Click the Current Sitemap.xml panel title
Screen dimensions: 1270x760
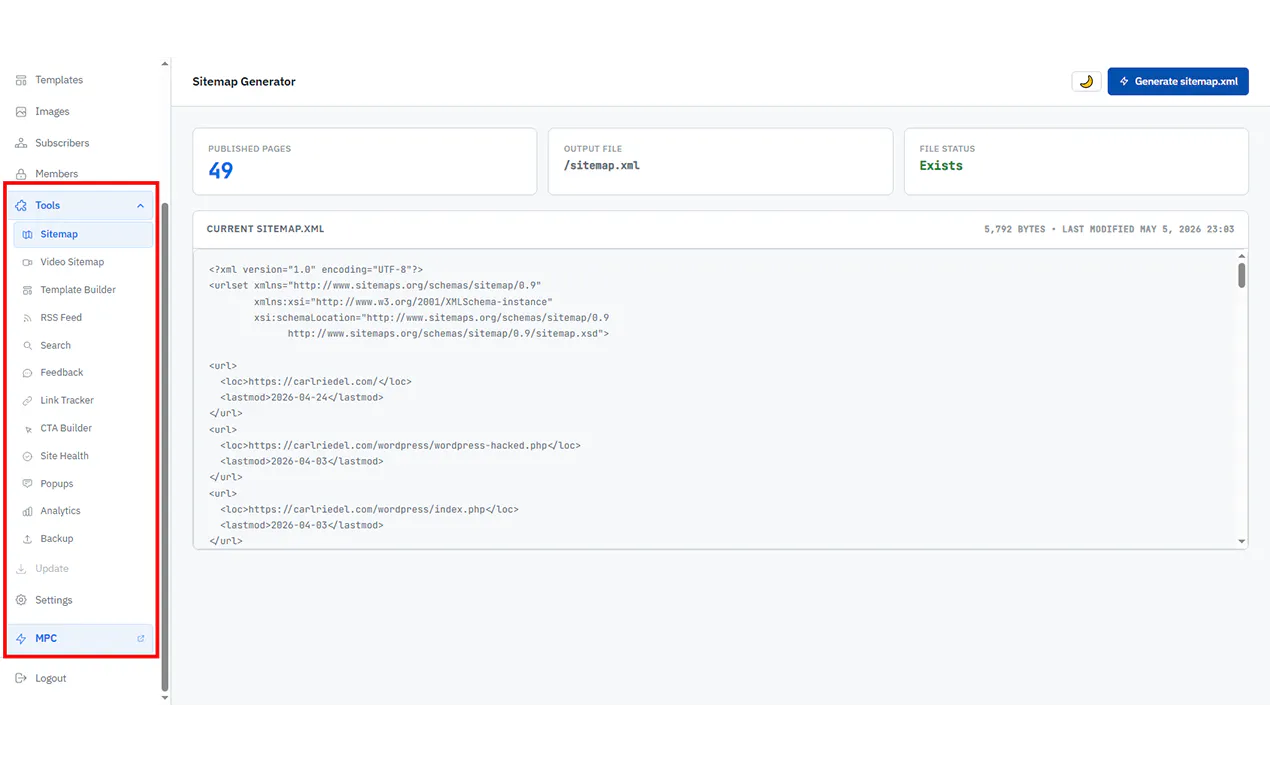[x=265, y=229]
